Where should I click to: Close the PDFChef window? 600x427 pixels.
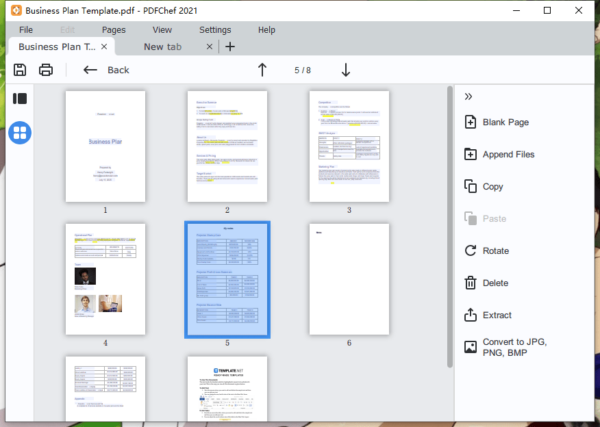tap(579, 10)
